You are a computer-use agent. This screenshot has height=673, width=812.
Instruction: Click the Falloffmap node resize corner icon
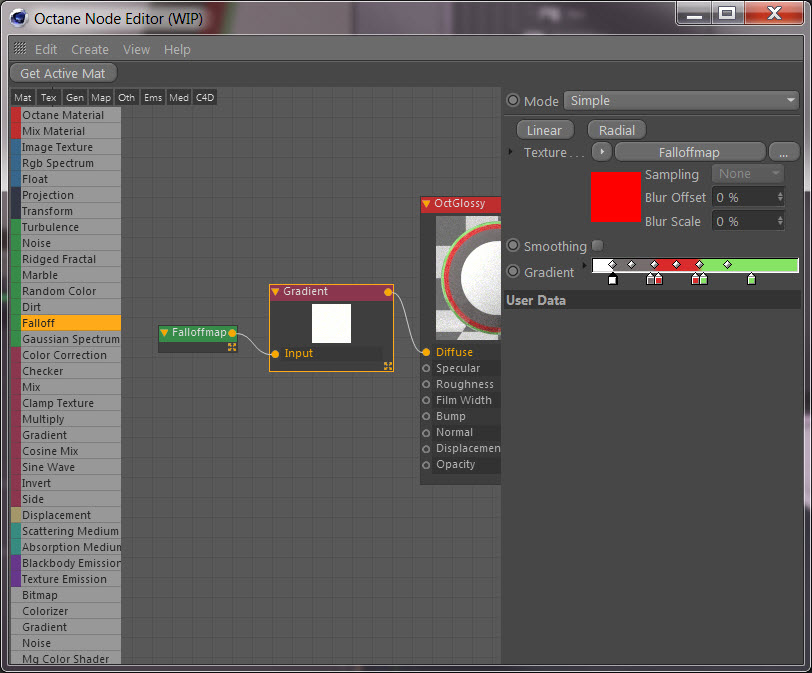coord(231,347)
